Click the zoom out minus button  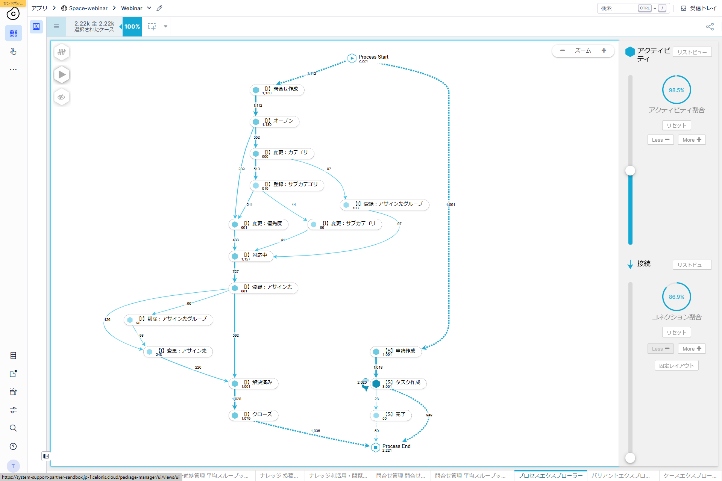(562, 50)
